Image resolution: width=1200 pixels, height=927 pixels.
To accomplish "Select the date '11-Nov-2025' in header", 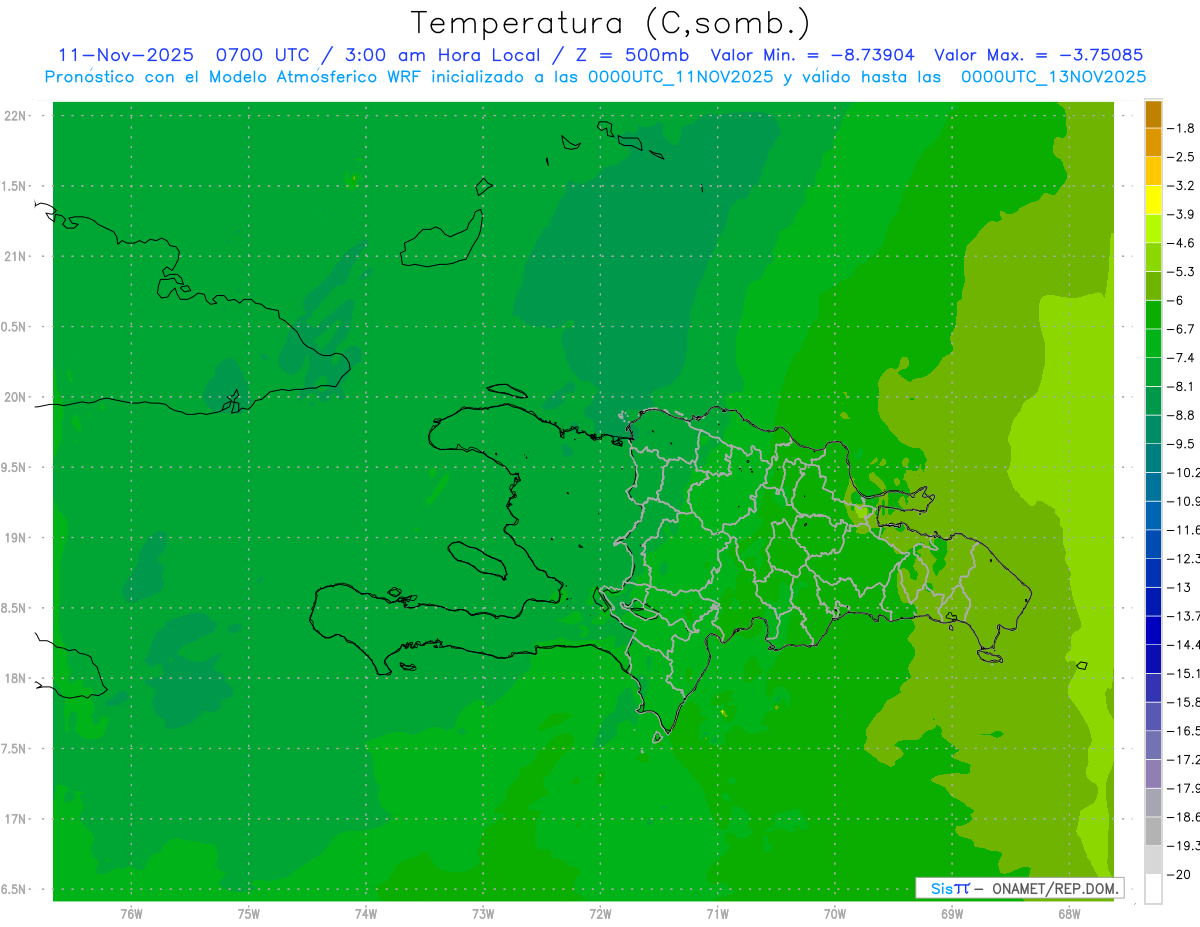I will 125,55.
